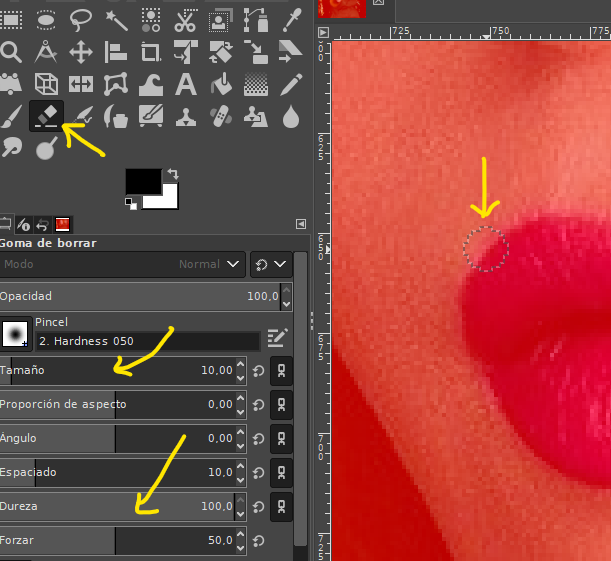Pick the Bucket Fill tool
Image resolution: width=611 pixels, height=561 pixels.
click(221, 83)
